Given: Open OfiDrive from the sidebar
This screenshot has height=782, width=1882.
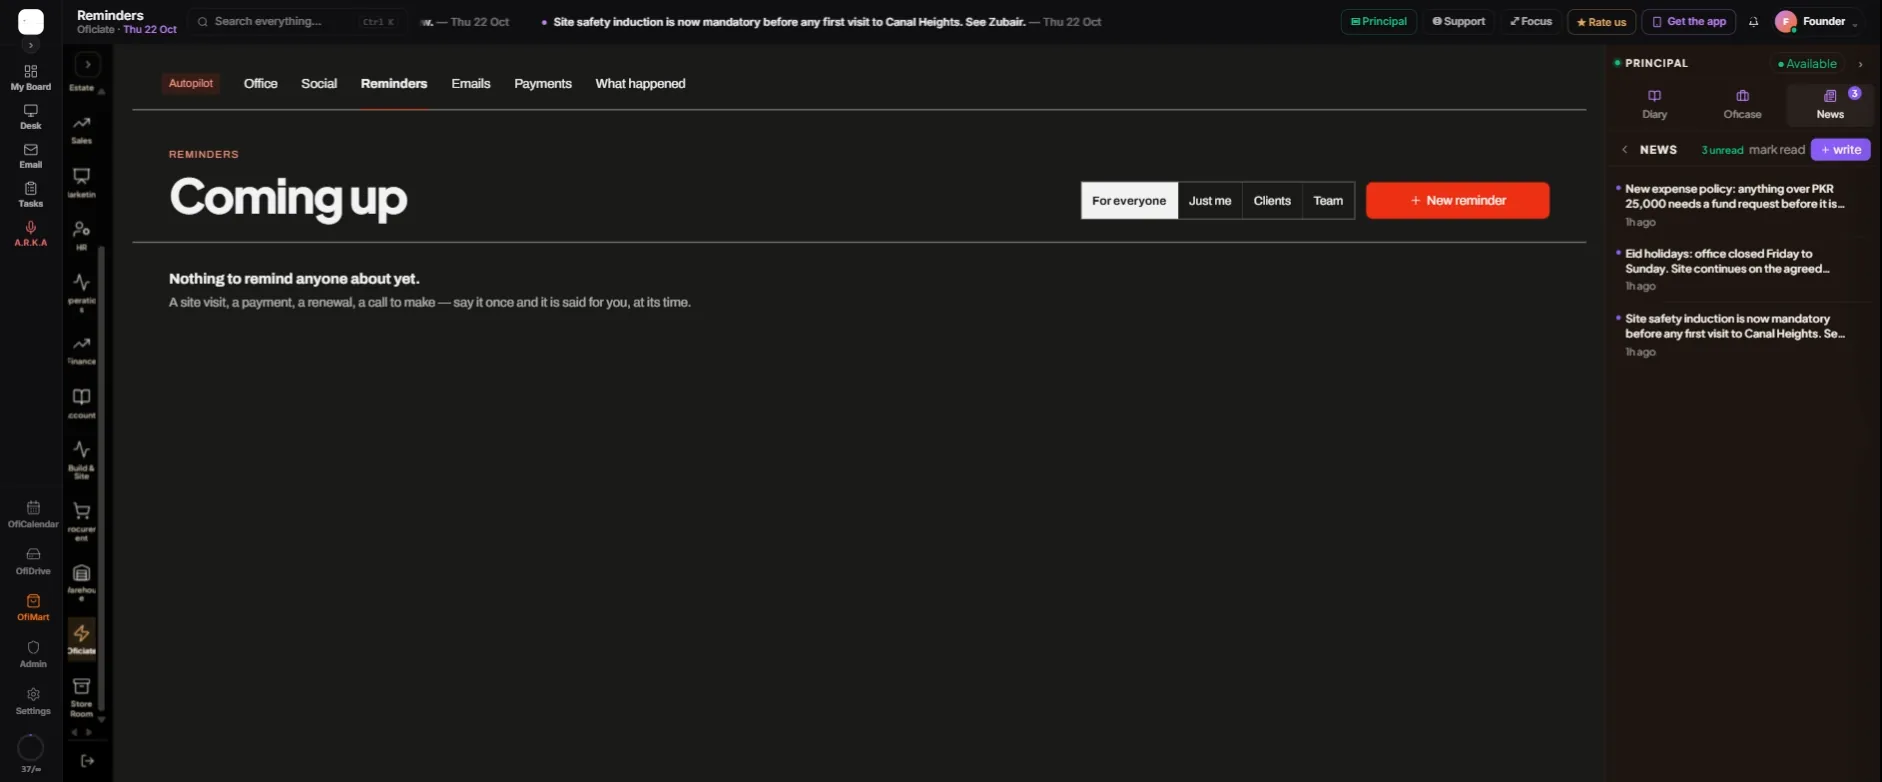Looking at the screenshot, I should pos(33,562).
